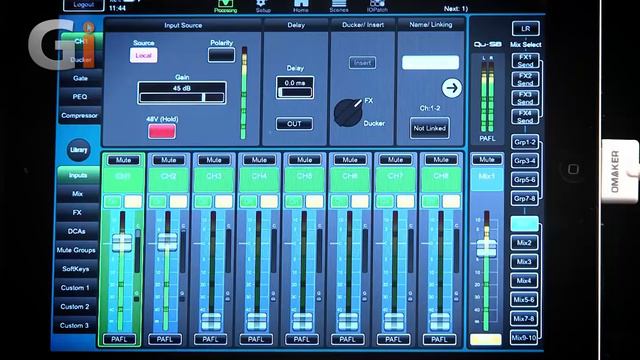Select the Custom 2 layer
The height and width of the screenshot is (360, 640).
point(75,307)
